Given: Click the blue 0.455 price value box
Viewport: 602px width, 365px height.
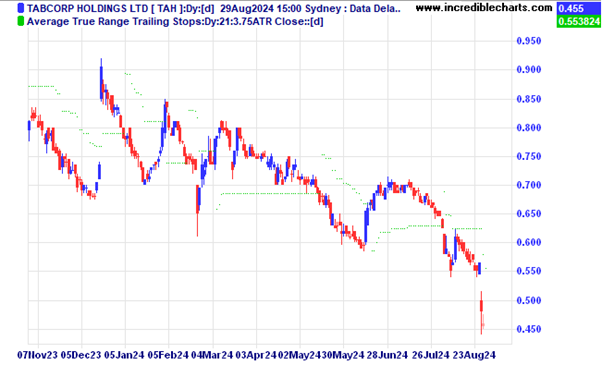Looking at the screenshot, I should click(579, 8).
